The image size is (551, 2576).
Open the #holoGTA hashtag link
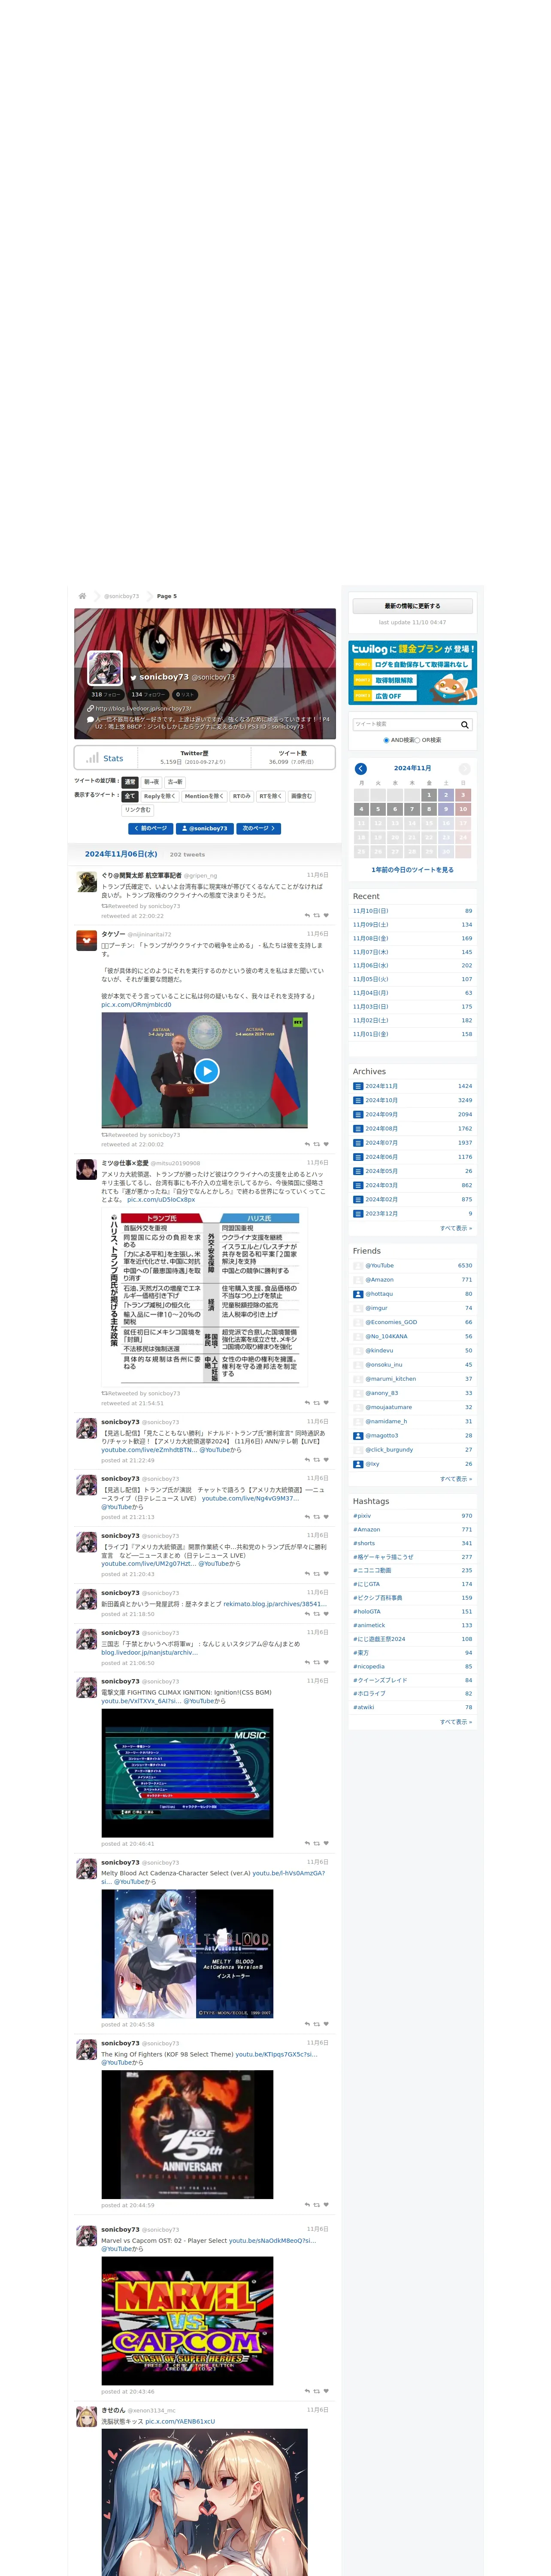367,1612
